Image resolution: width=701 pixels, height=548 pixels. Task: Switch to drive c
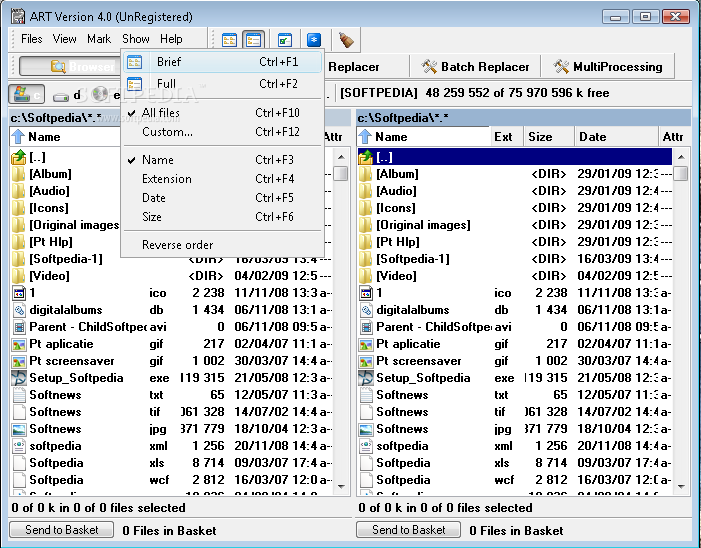(27, 94)
